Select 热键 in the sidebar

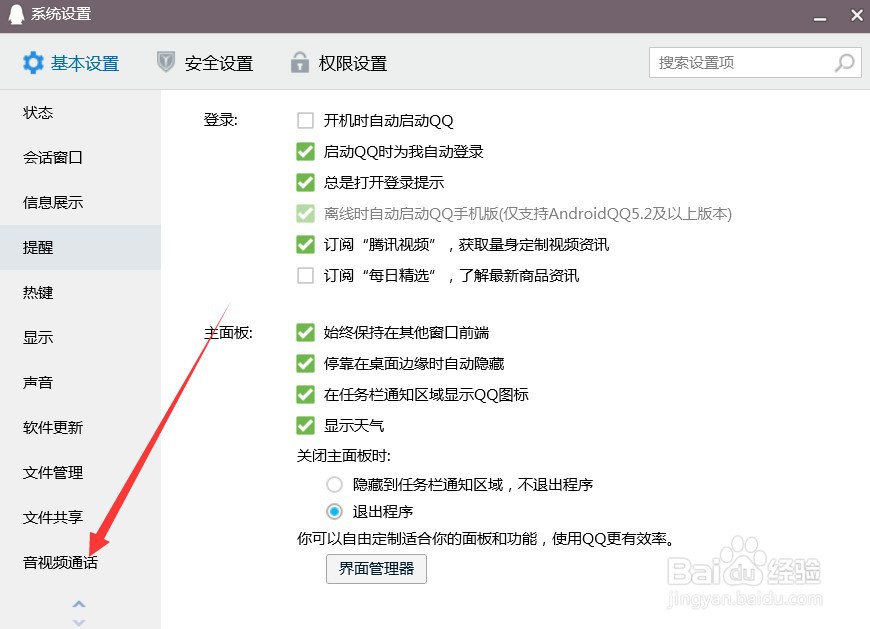click(x=80, y=292)
